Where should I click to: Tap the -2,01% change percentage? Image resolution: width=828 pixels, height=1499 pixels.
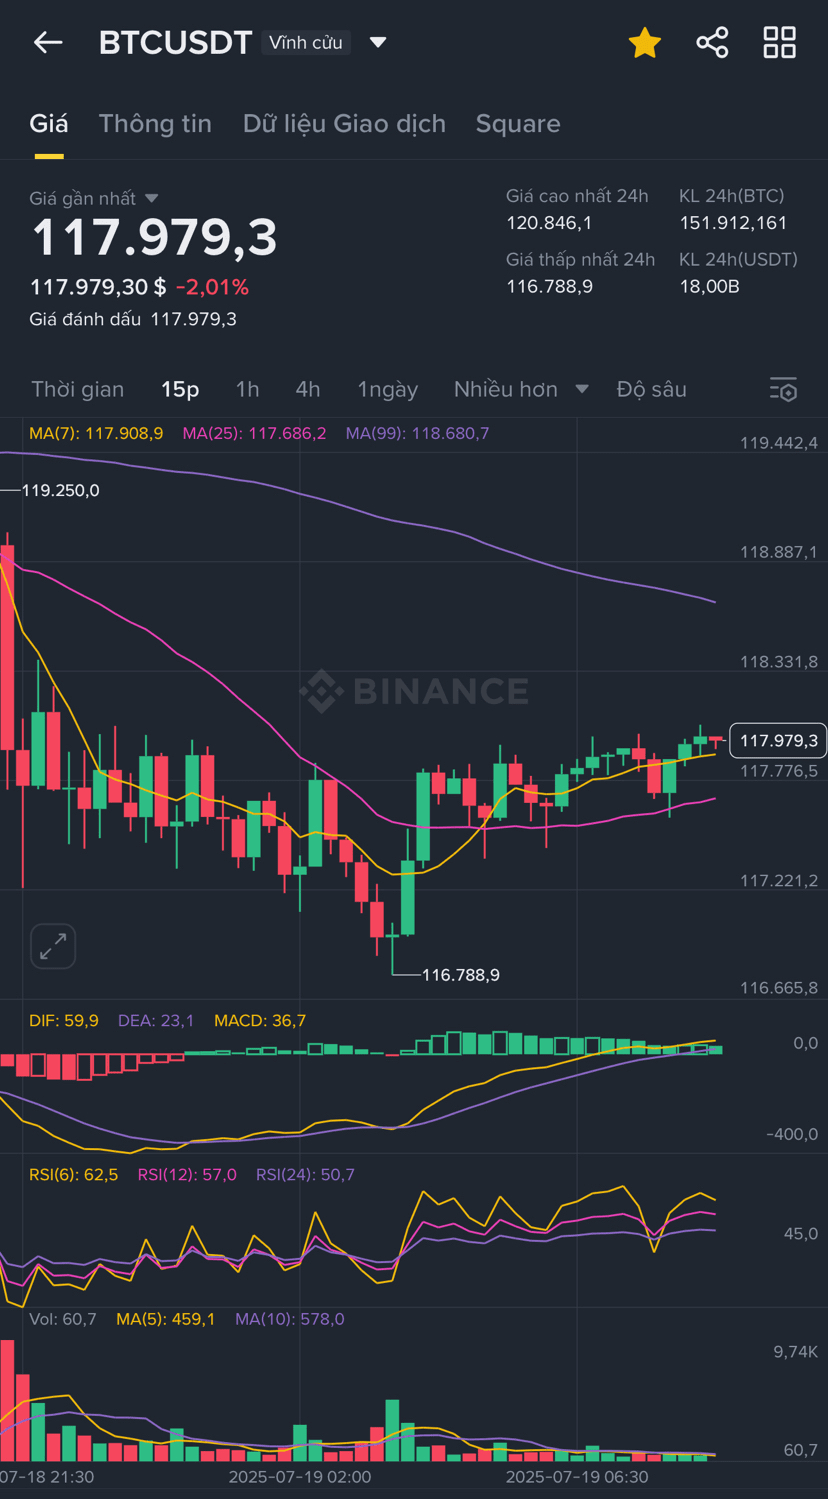pyautogui.click(x=212, y=287)
